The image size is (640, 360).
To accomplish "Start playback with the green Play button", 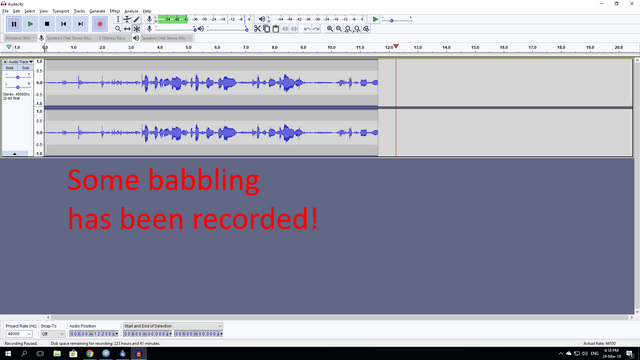I will coord(30,24).
